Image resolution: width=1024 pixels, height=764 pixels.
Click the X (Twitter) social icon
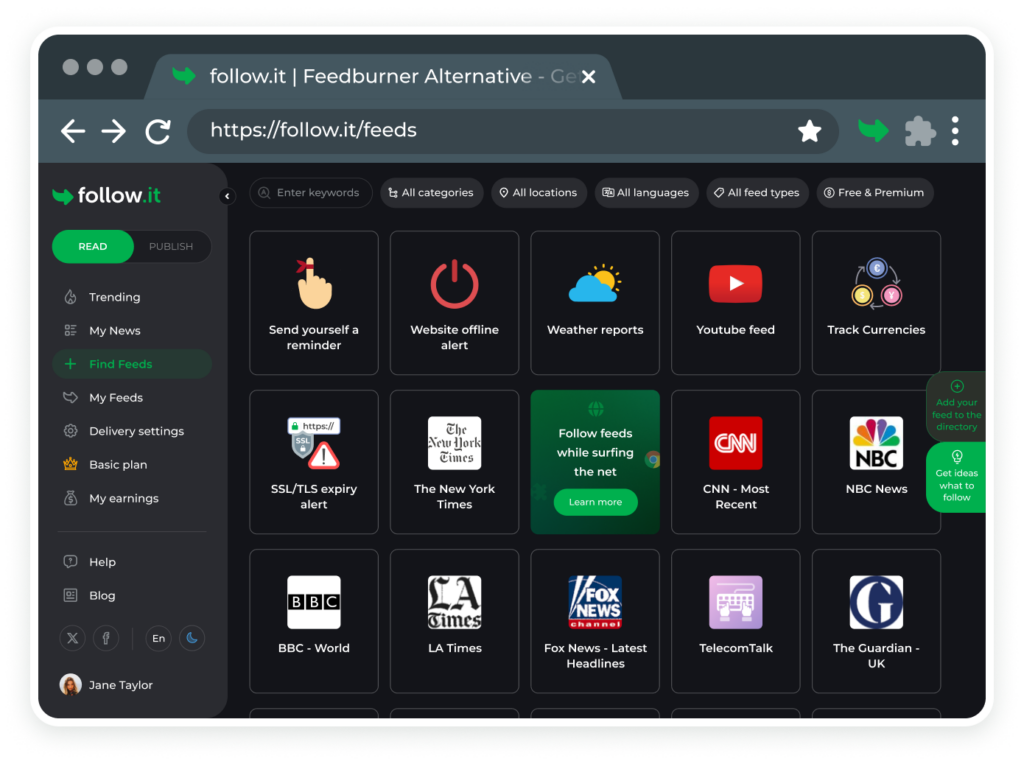[x=72, y=638]
